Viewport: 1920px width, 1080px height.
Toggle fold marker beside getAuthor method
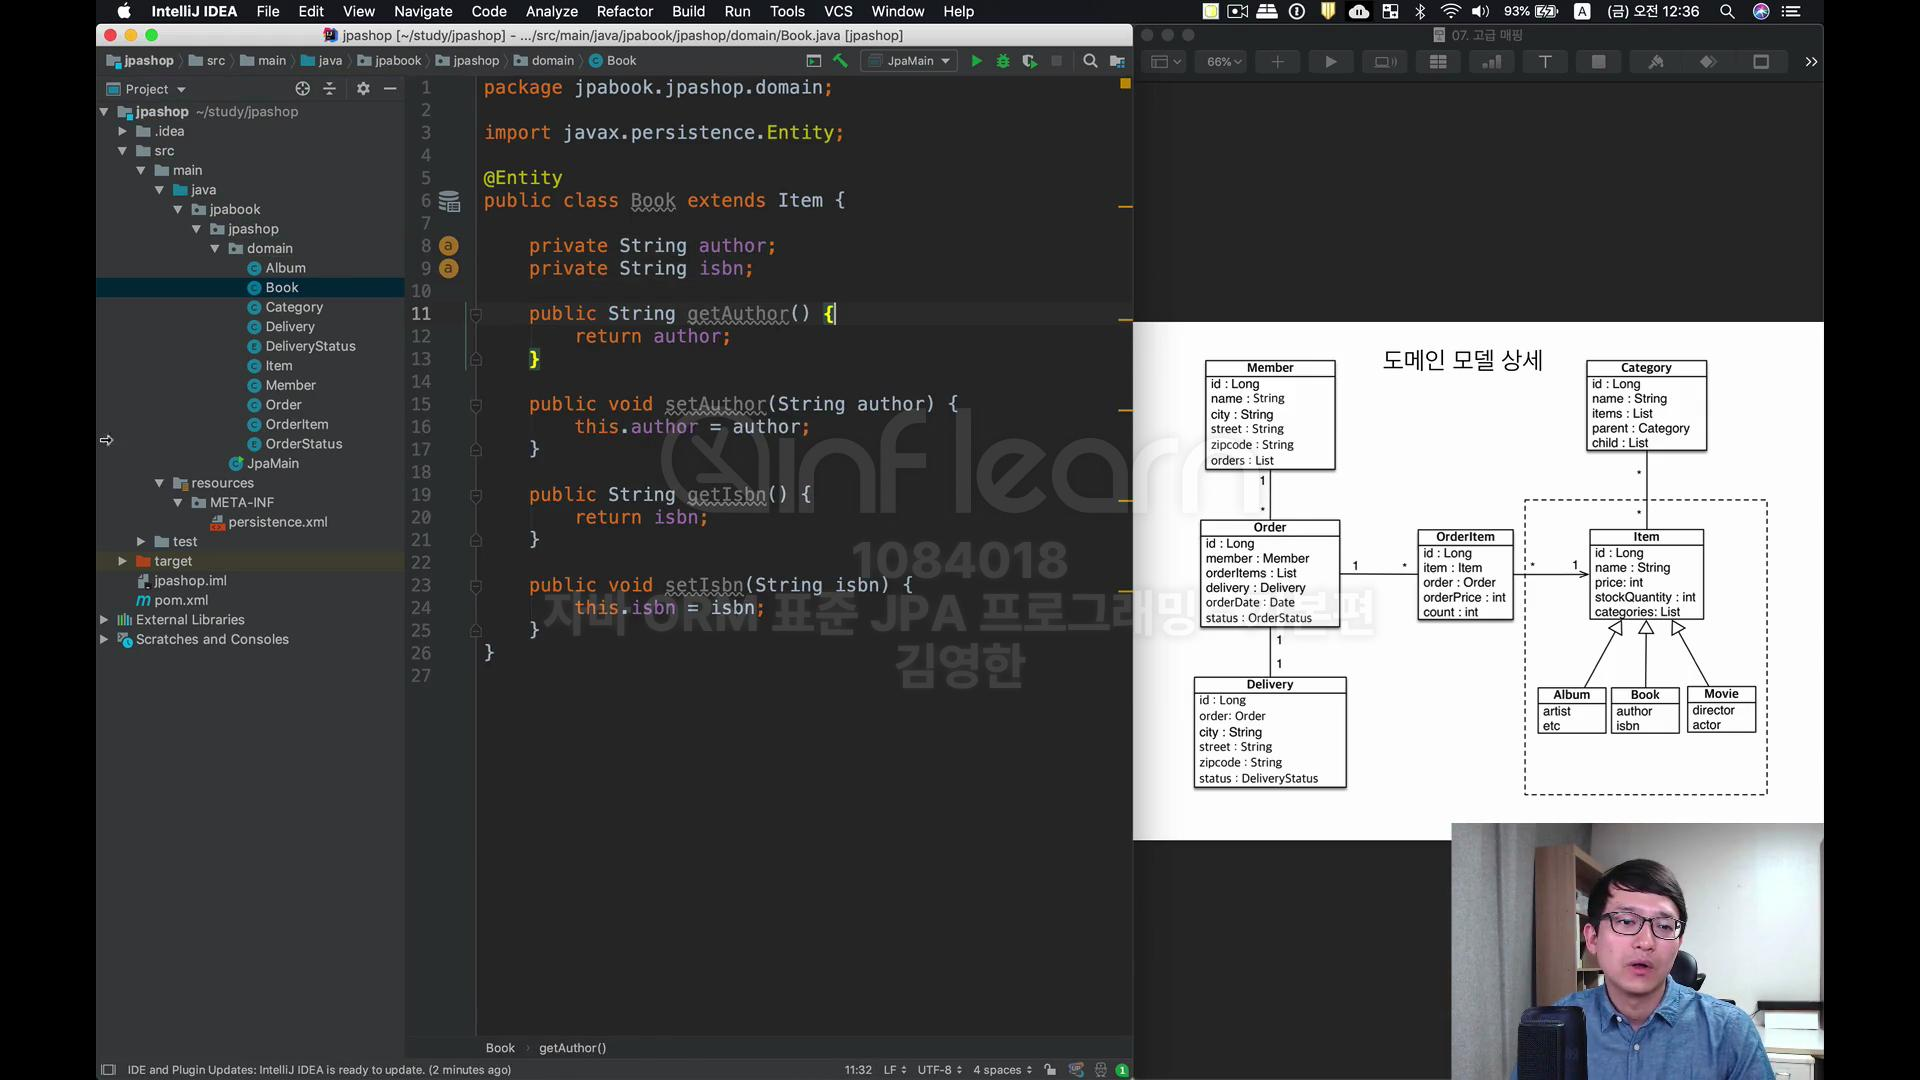click(x=476, y=314)
